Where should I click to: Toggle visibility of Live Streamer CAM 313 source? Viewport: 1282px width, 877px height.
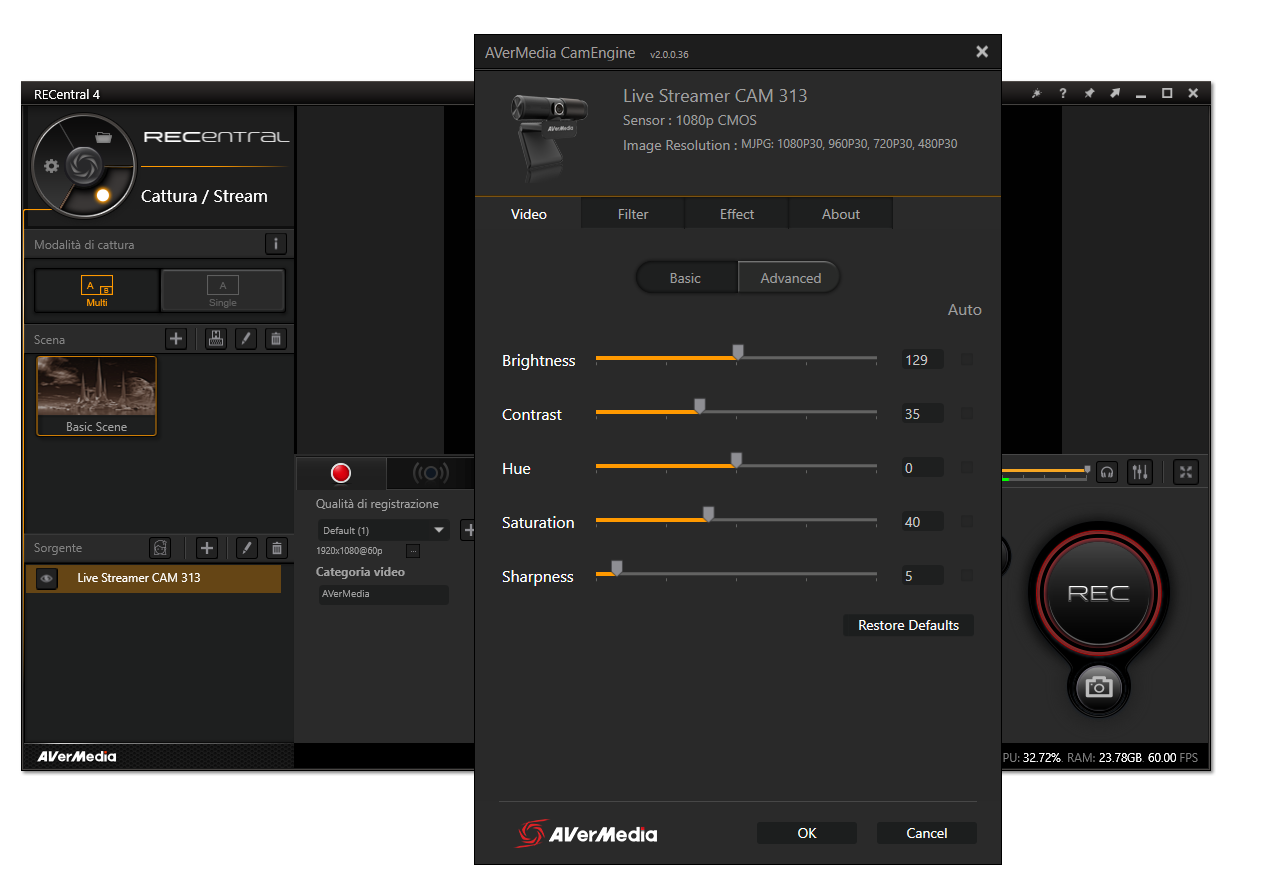point(47,578)
